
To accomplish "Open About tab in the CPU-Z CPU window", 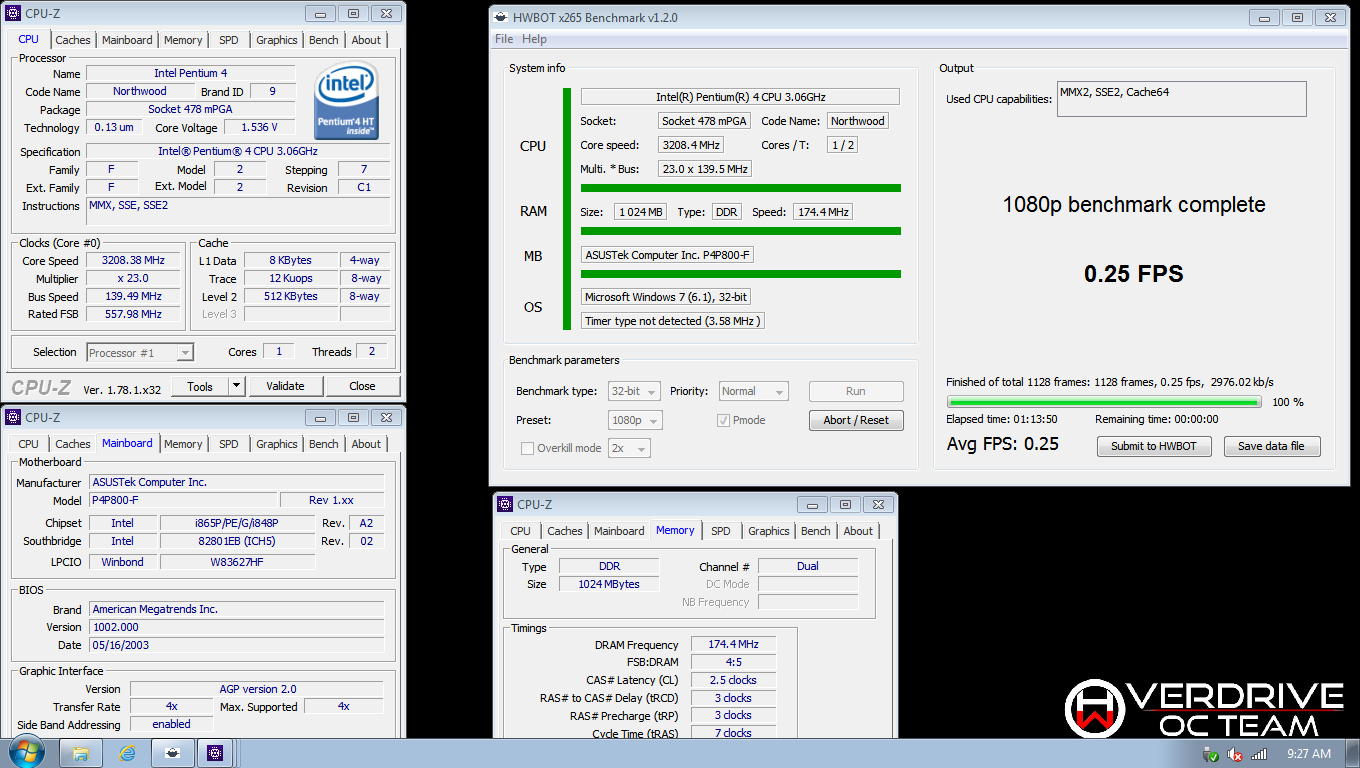I will click(366, 40).
